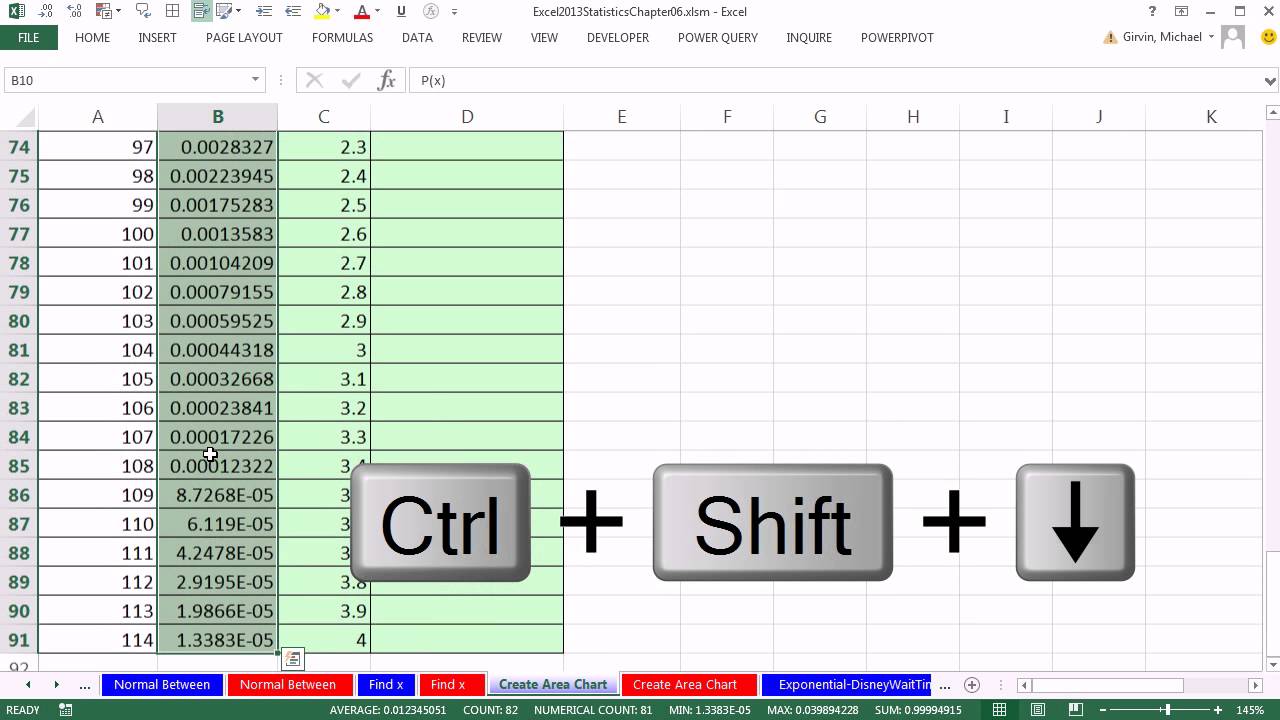Open the HOME ribbon tab
Viewport: 1280px width, 720px height.
coord(92,37)
